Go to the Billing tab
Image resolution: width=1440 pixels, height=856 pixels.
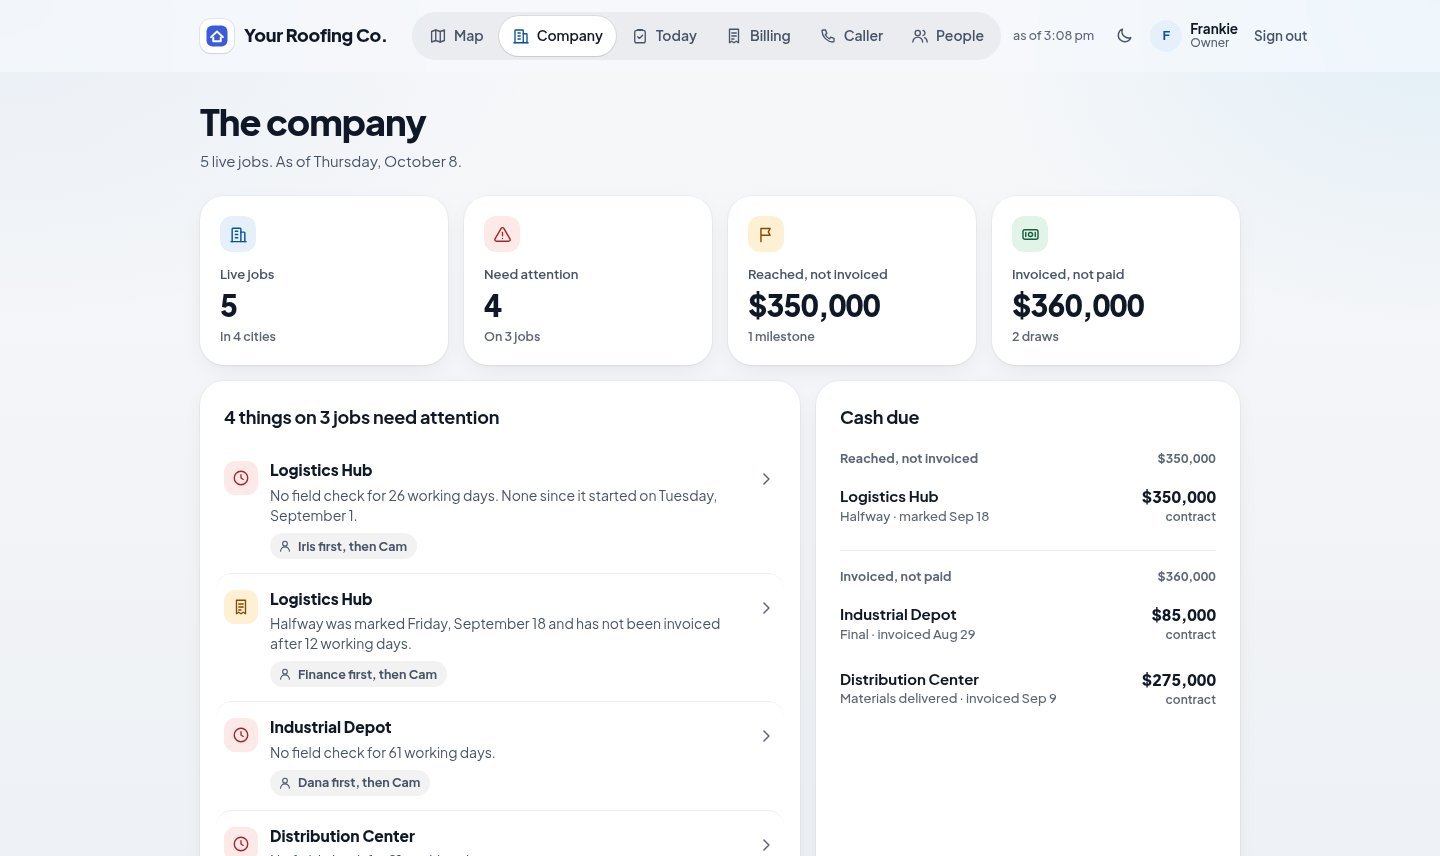click(x=758, y=36)
